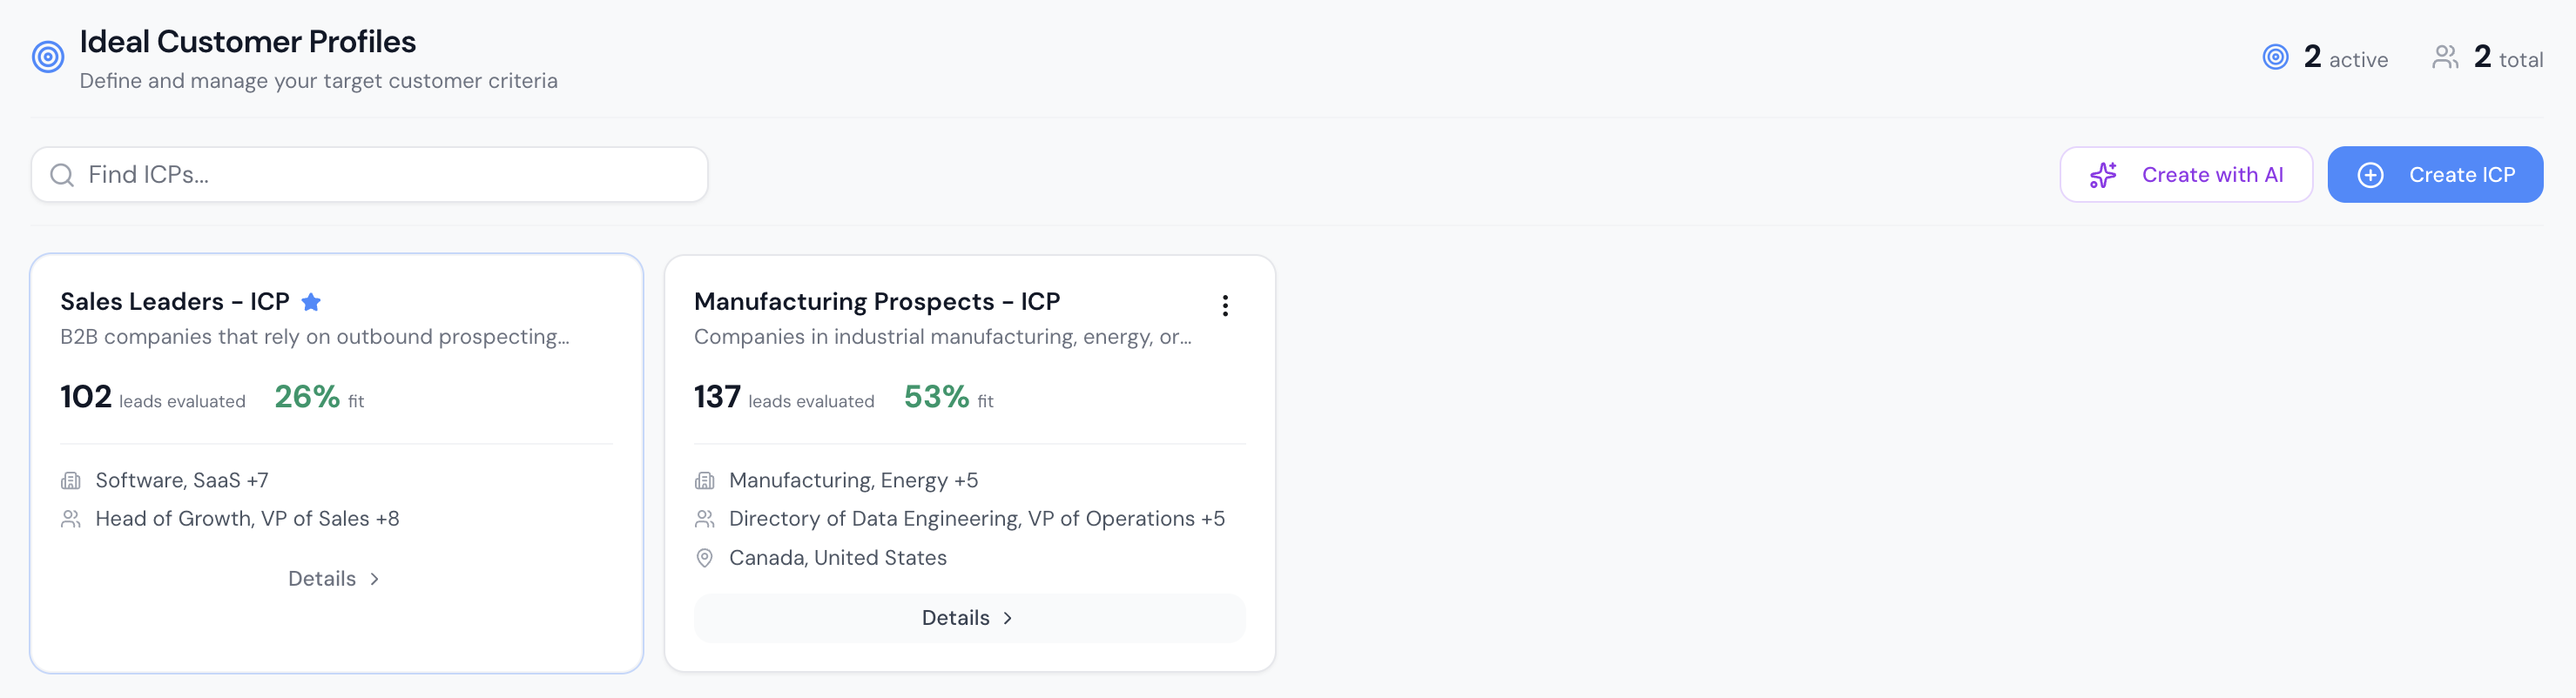This screenshot has width=2576, height=698.
Task: Click the plus icon inside Create ICP button
Action: point(2370,174)
